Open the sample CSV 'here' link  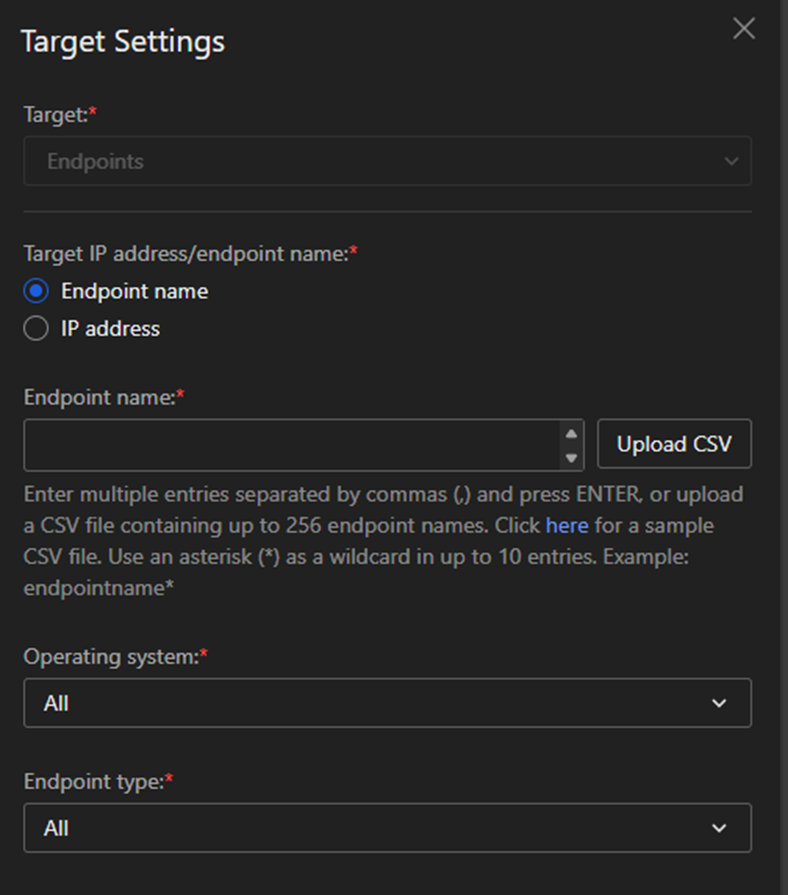click(x=567, y=525)
